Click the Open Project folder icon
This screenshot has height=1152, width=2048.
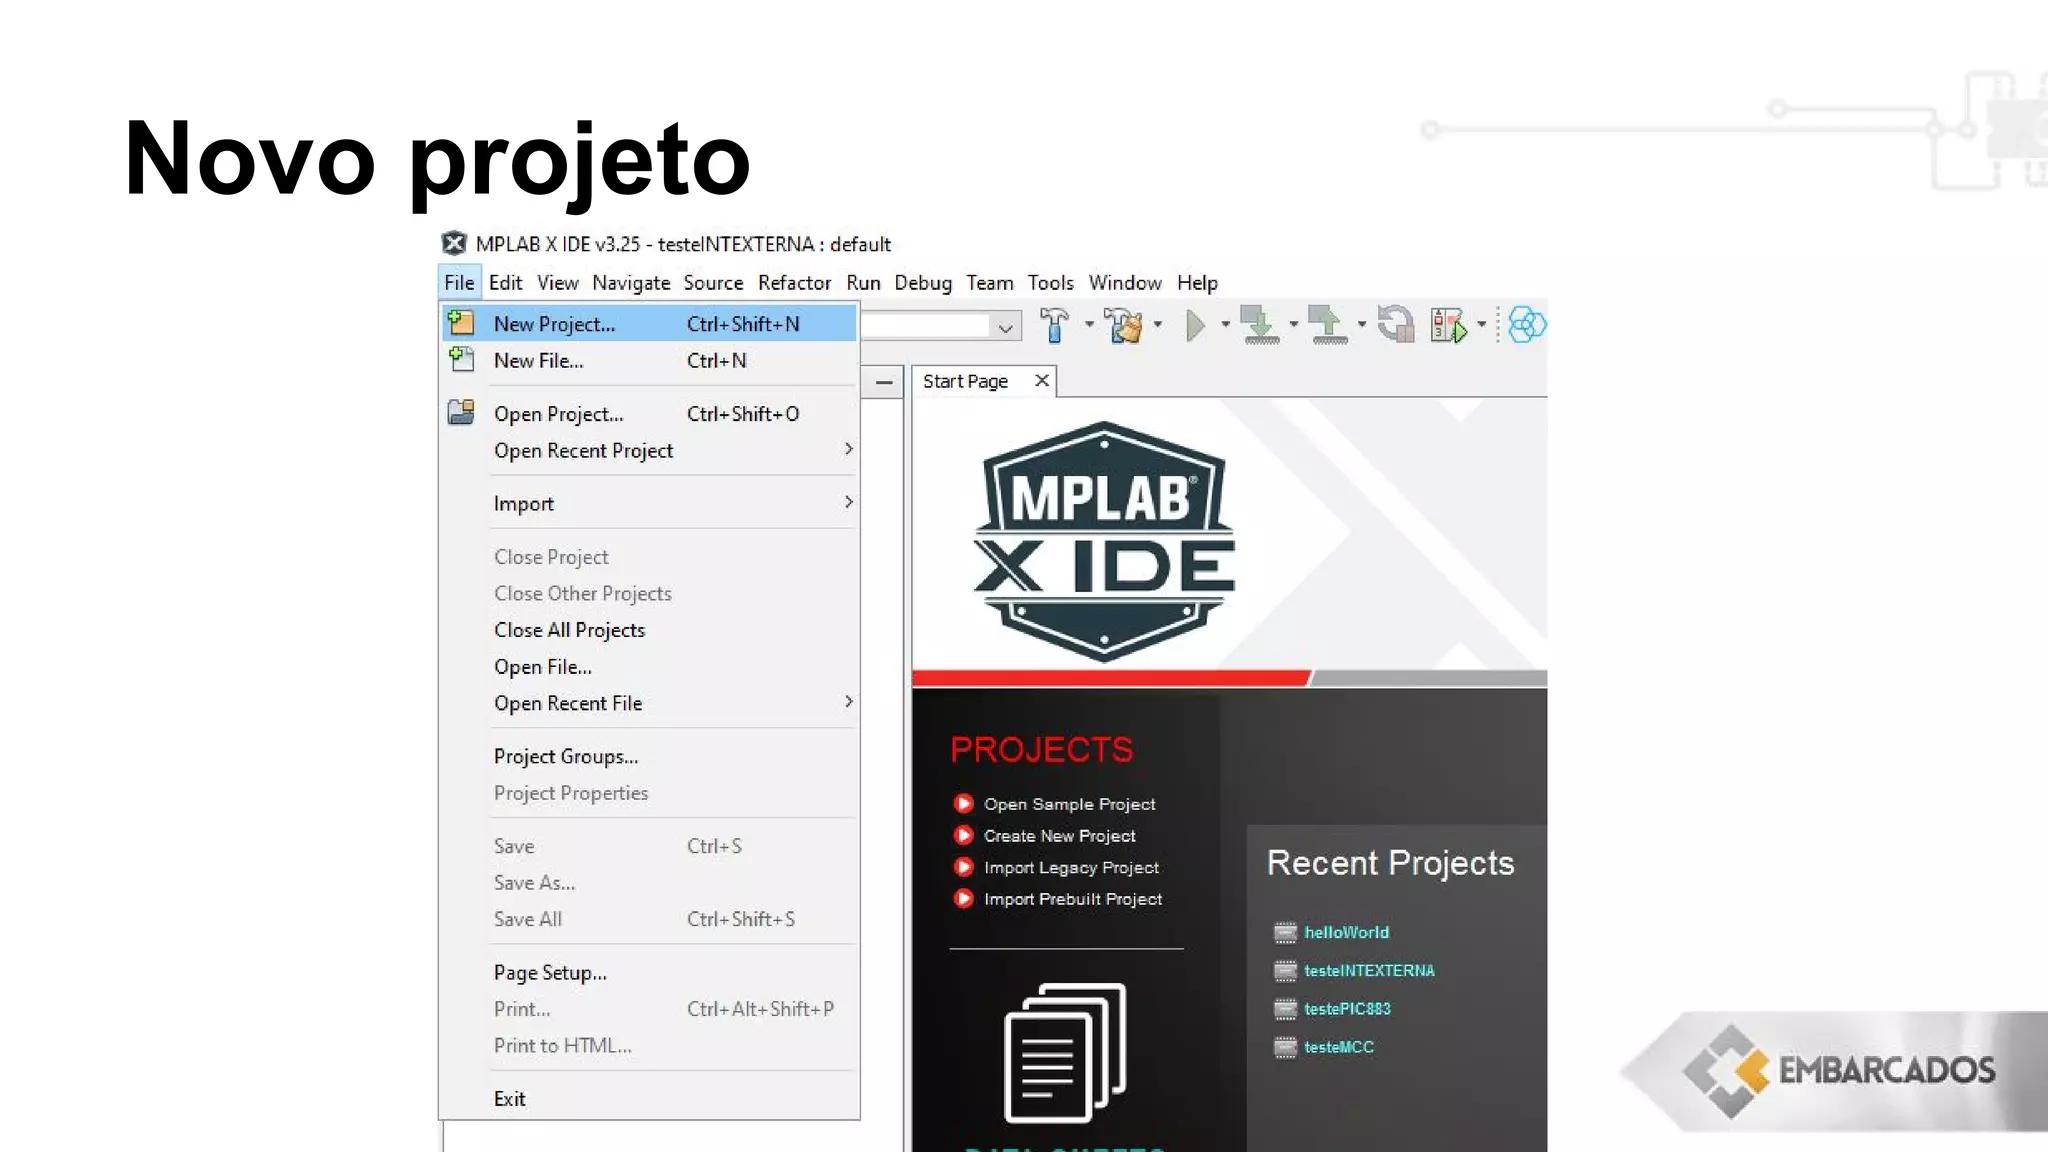461,412
